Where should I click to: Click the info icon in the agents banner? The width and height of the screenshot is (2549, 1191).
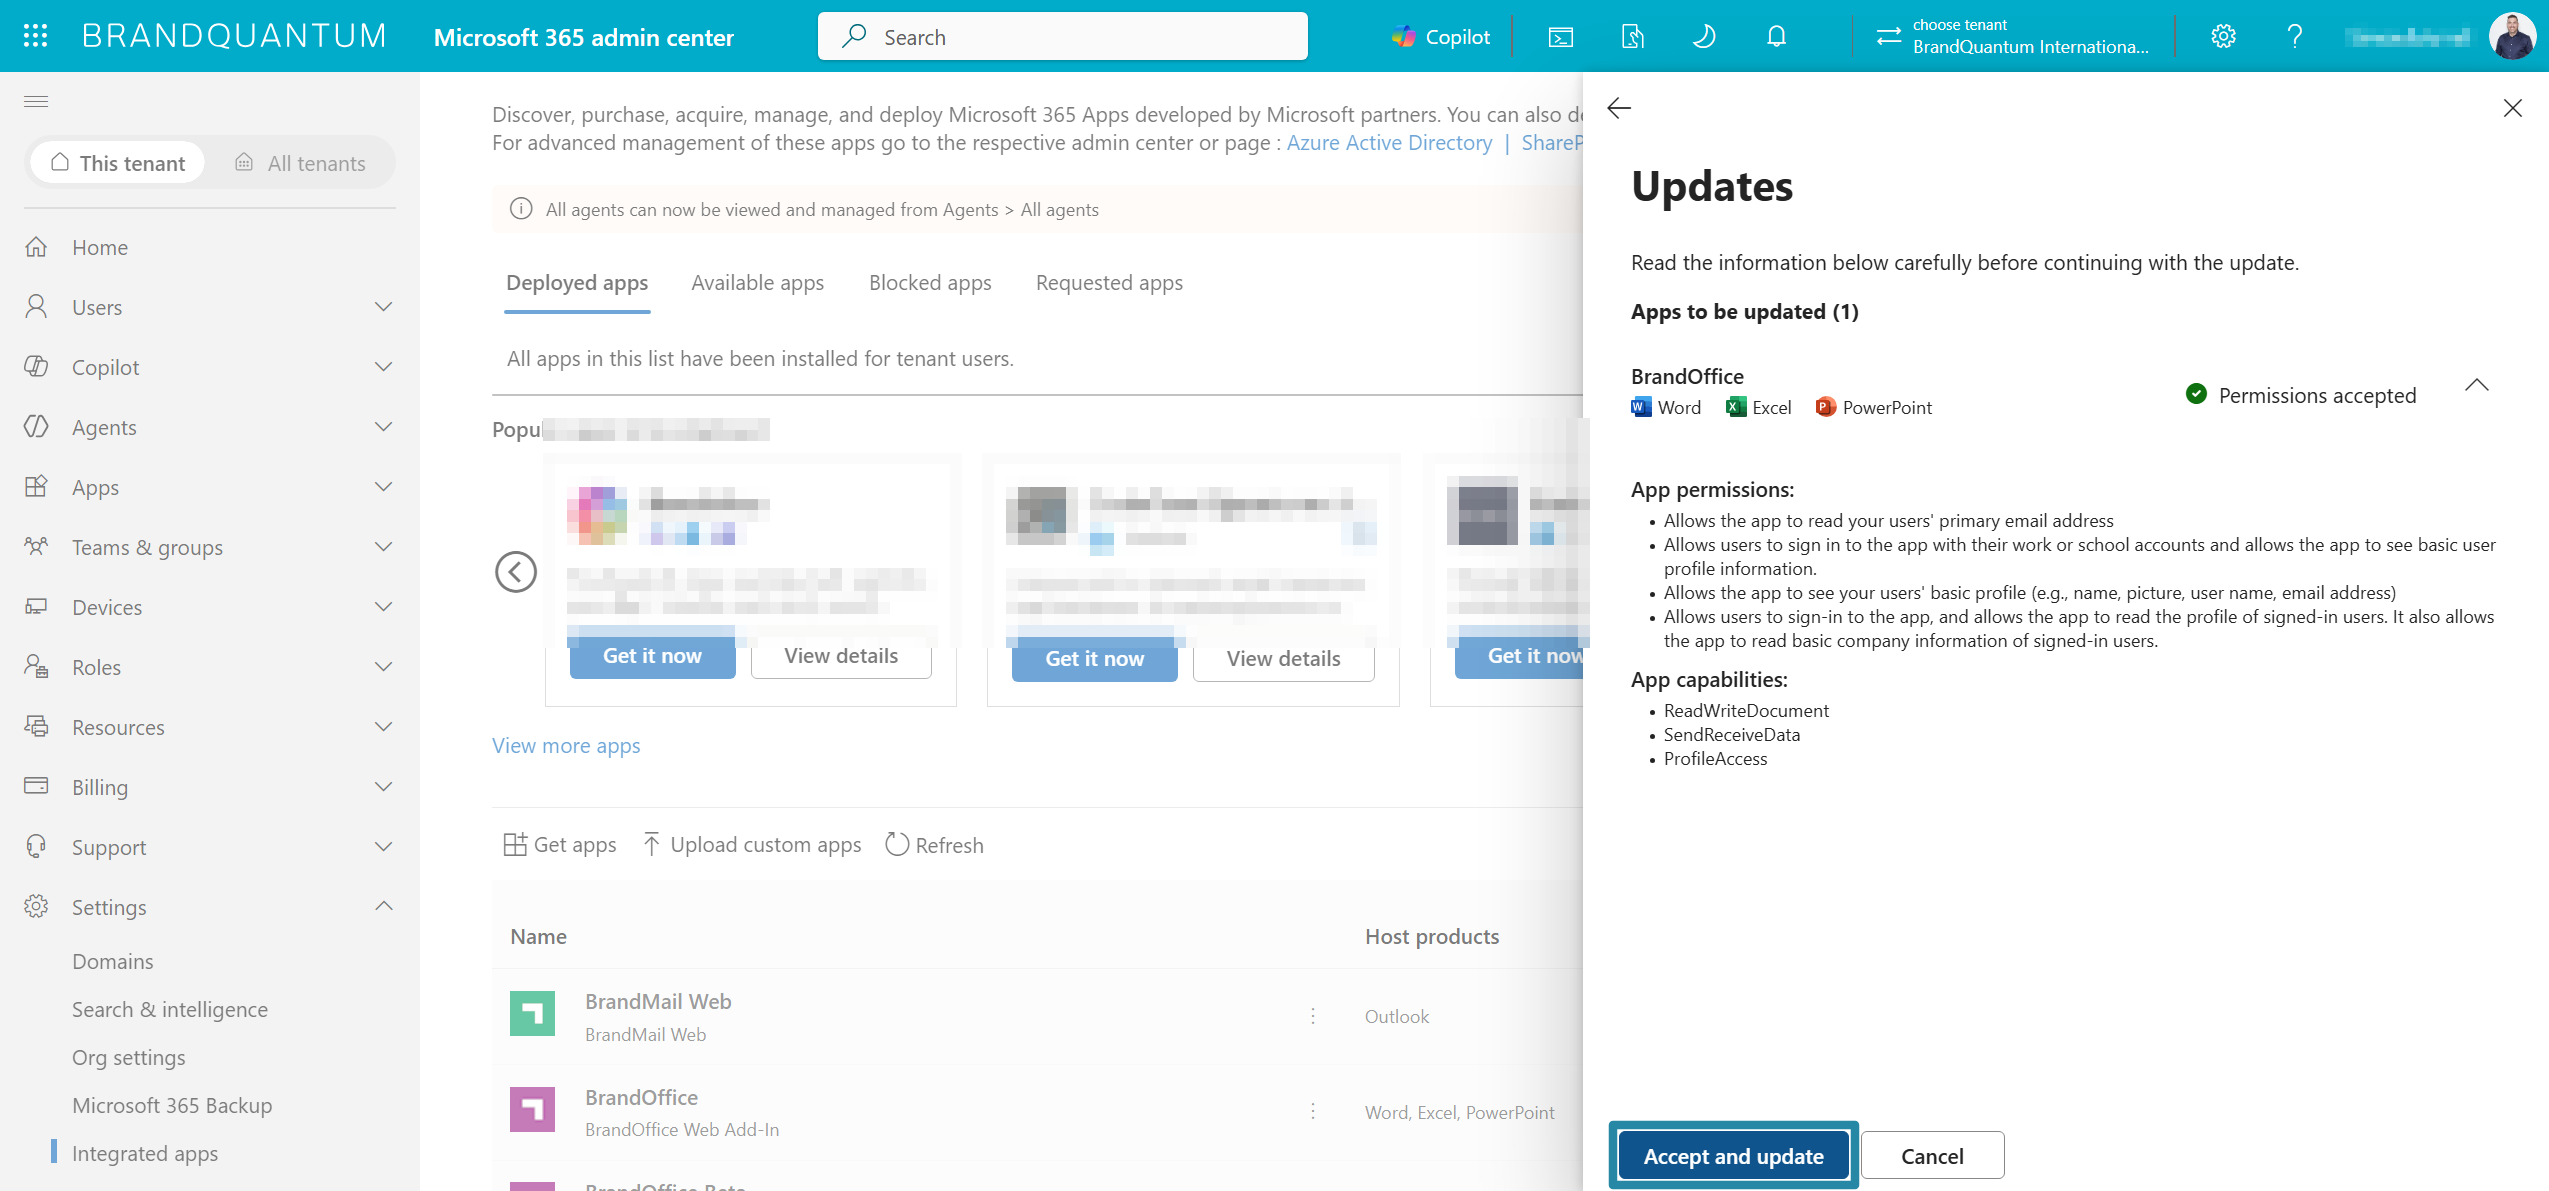(521, 209)
